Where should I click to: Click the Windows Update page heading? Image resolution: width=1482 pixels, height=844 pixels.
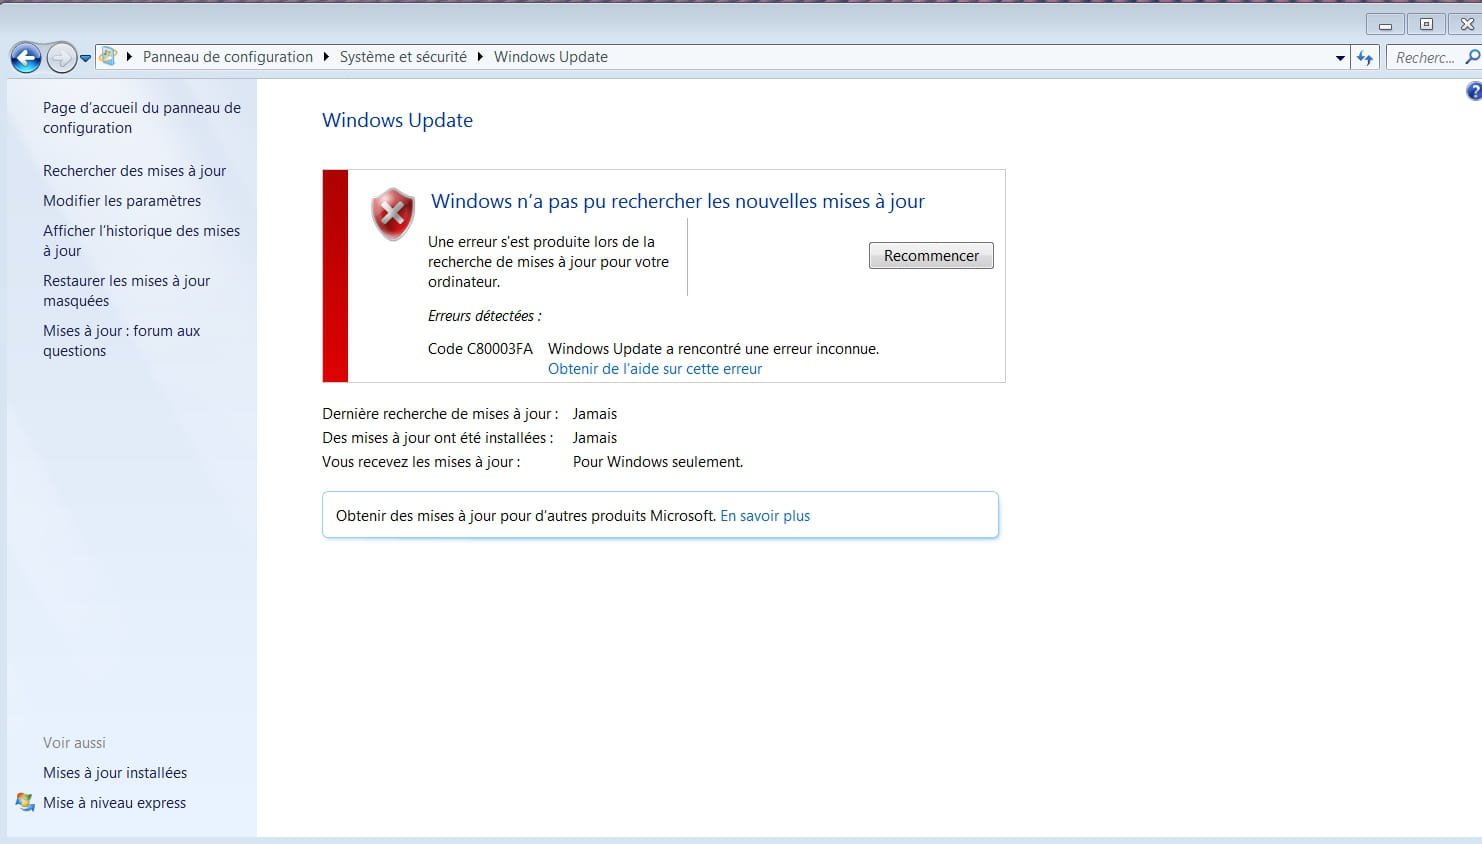coord(397,120)
